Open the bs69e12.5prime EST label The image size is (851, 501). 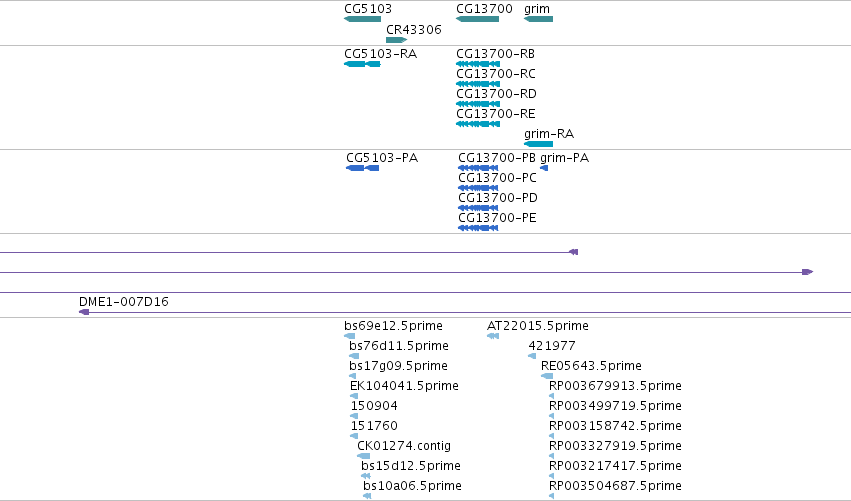393,326
